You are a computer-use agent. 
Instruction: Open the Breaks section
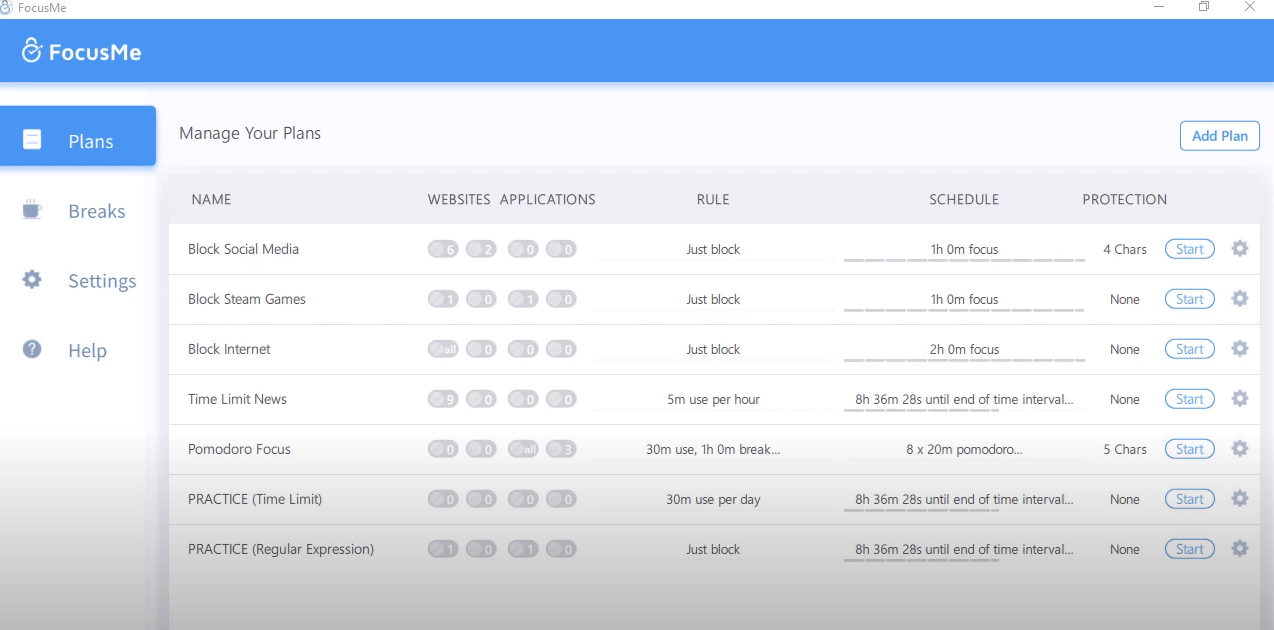[78, 211]
